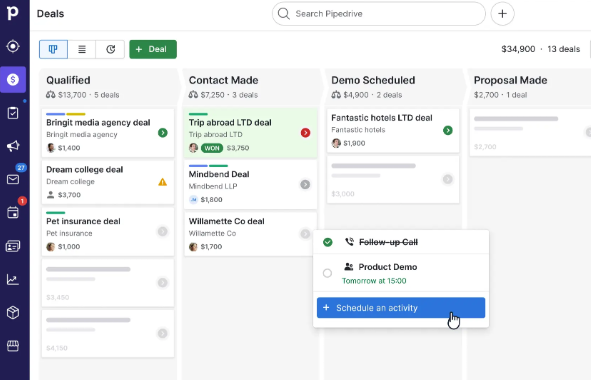Open Leads target icon in sidebar
The image size is (591, 380).
(x=13, y=46)
